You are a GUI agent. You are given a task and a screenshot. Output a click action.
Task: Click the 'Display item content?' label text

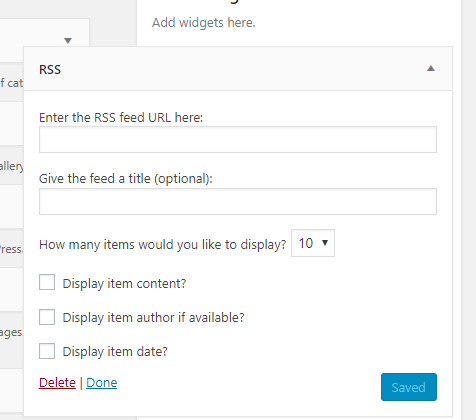pos(124,284)
